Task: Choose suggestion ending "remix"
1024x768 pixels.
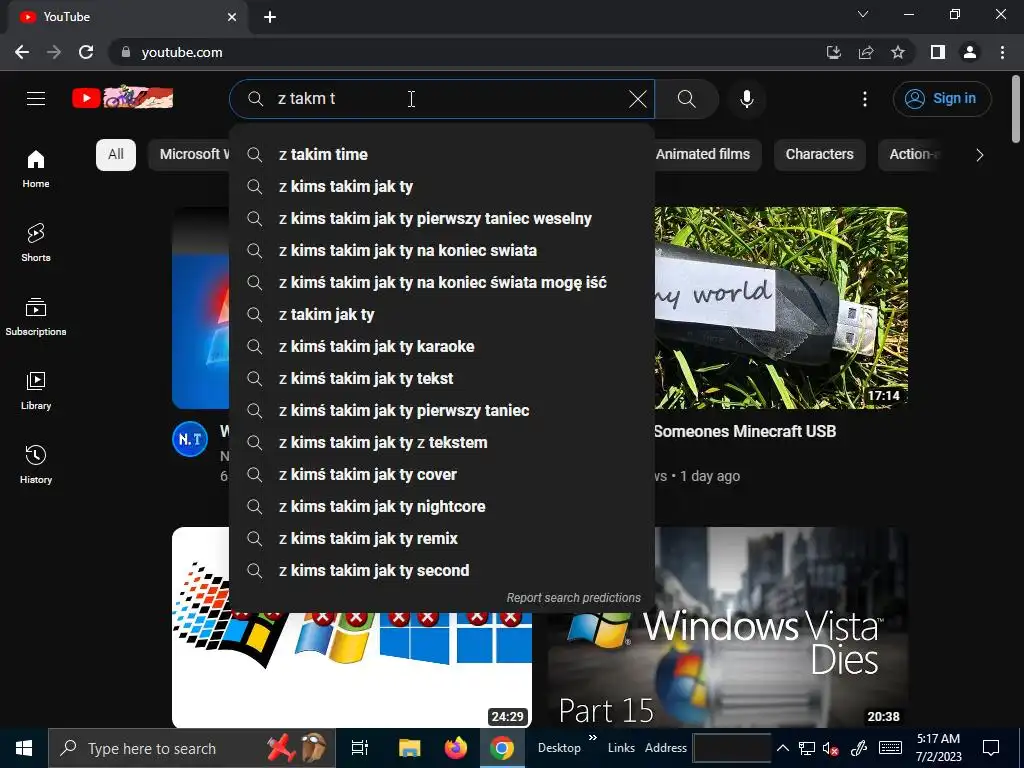Action: [x=441, y=539]
